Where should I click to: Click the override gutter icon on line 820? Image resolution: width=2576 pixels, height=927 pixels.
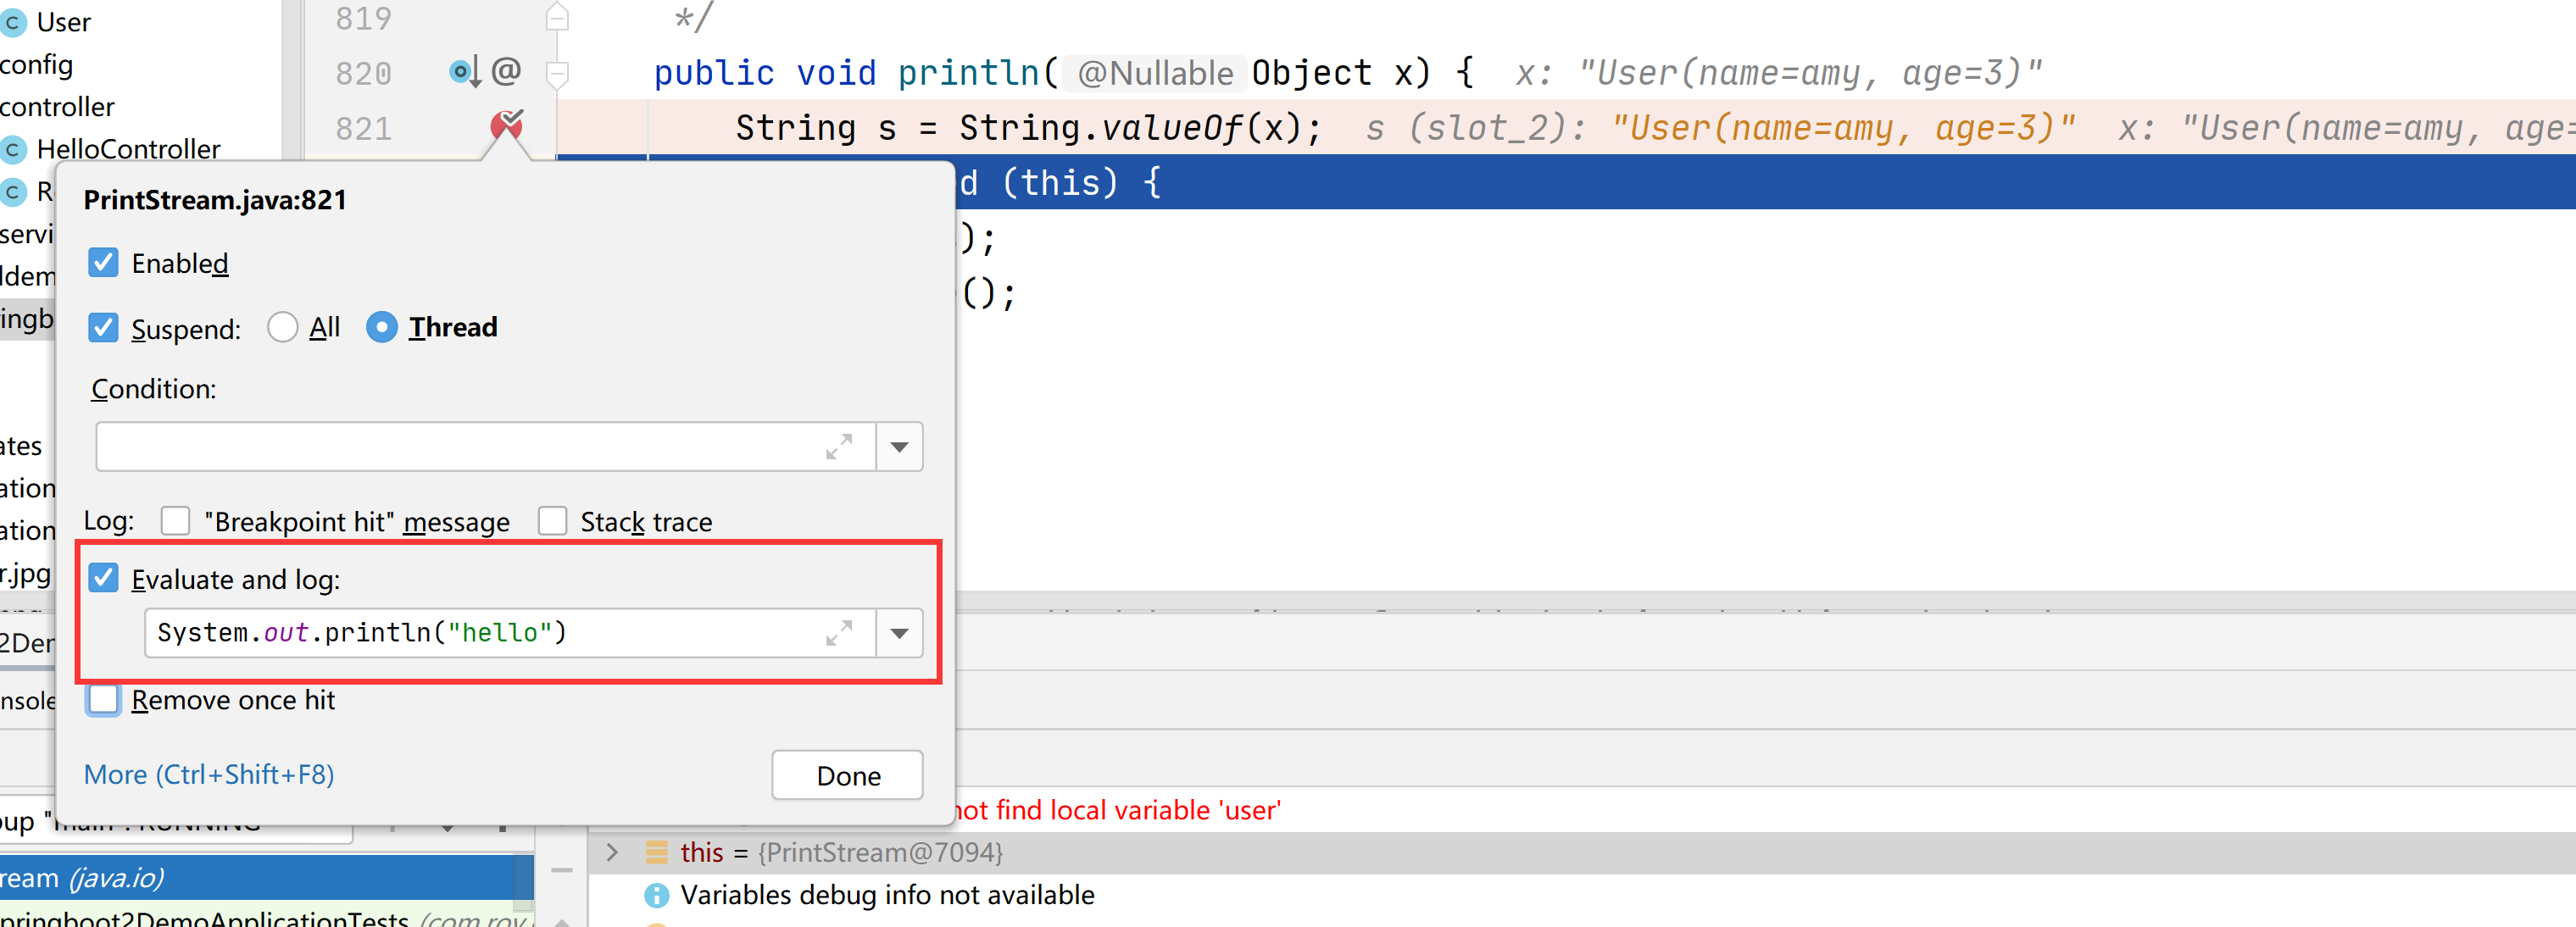(x=464, y=72)
